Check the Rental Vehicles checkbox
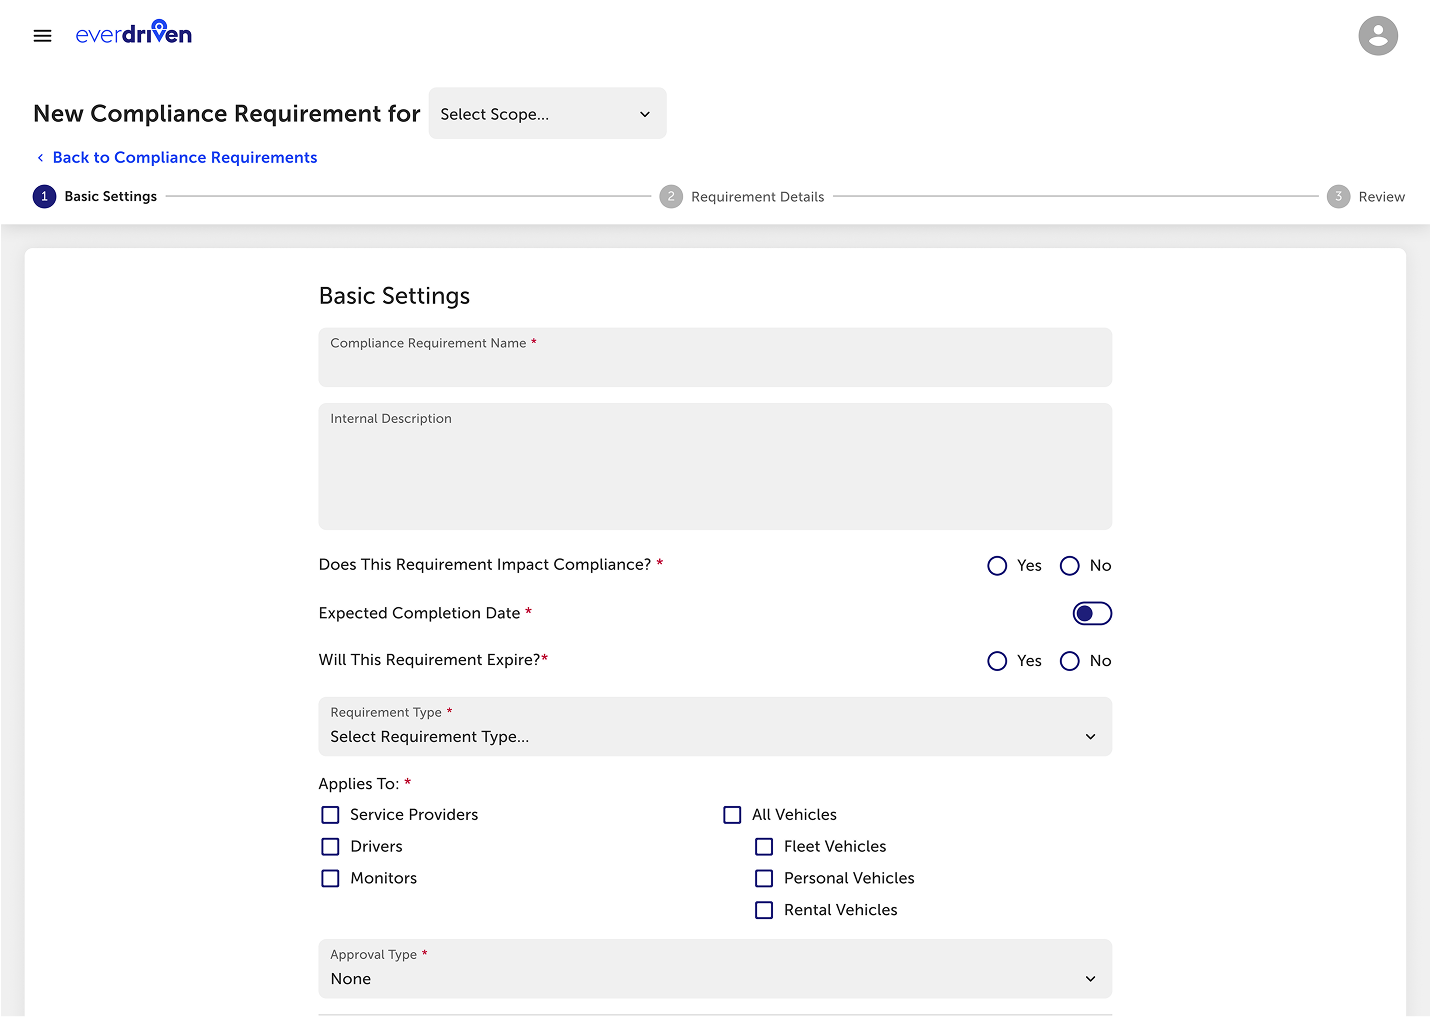 (764, 911)
